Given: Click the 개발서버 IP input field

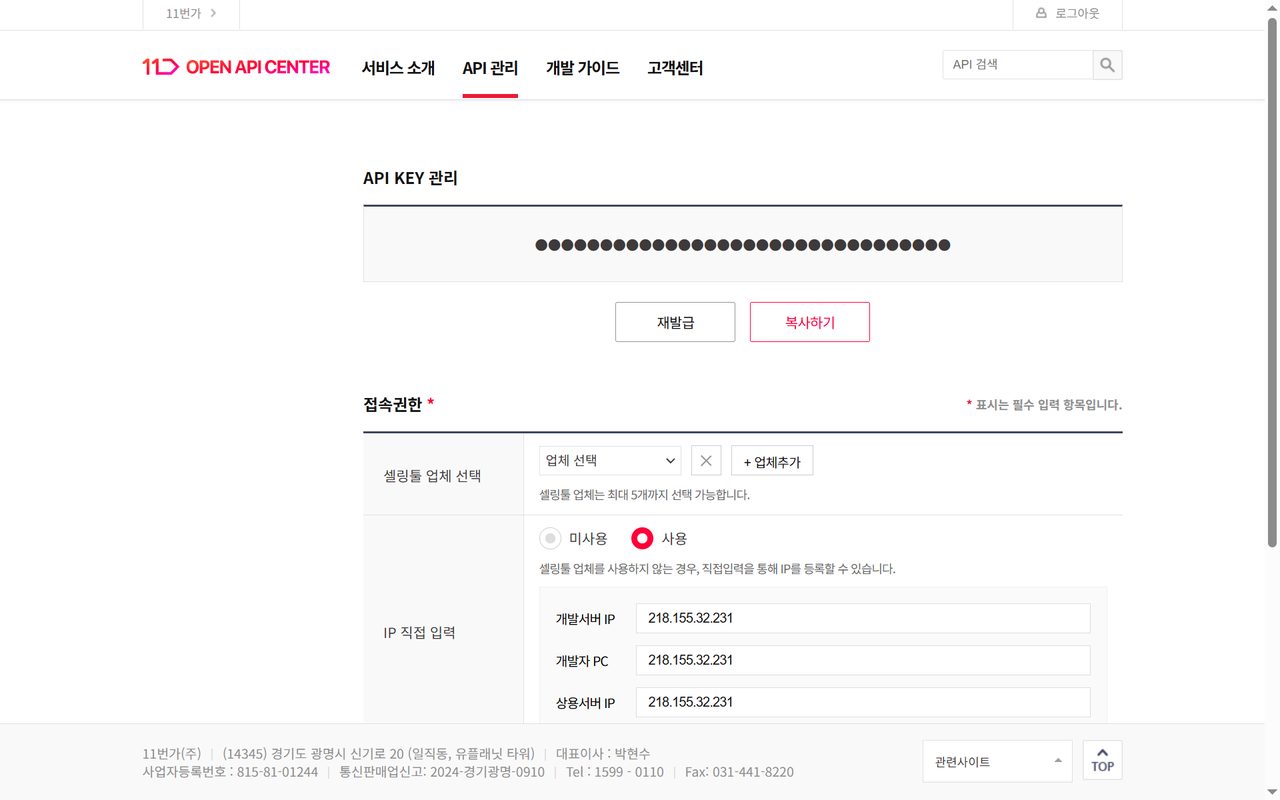Looking at the screenshot, I should pos(863,618).
